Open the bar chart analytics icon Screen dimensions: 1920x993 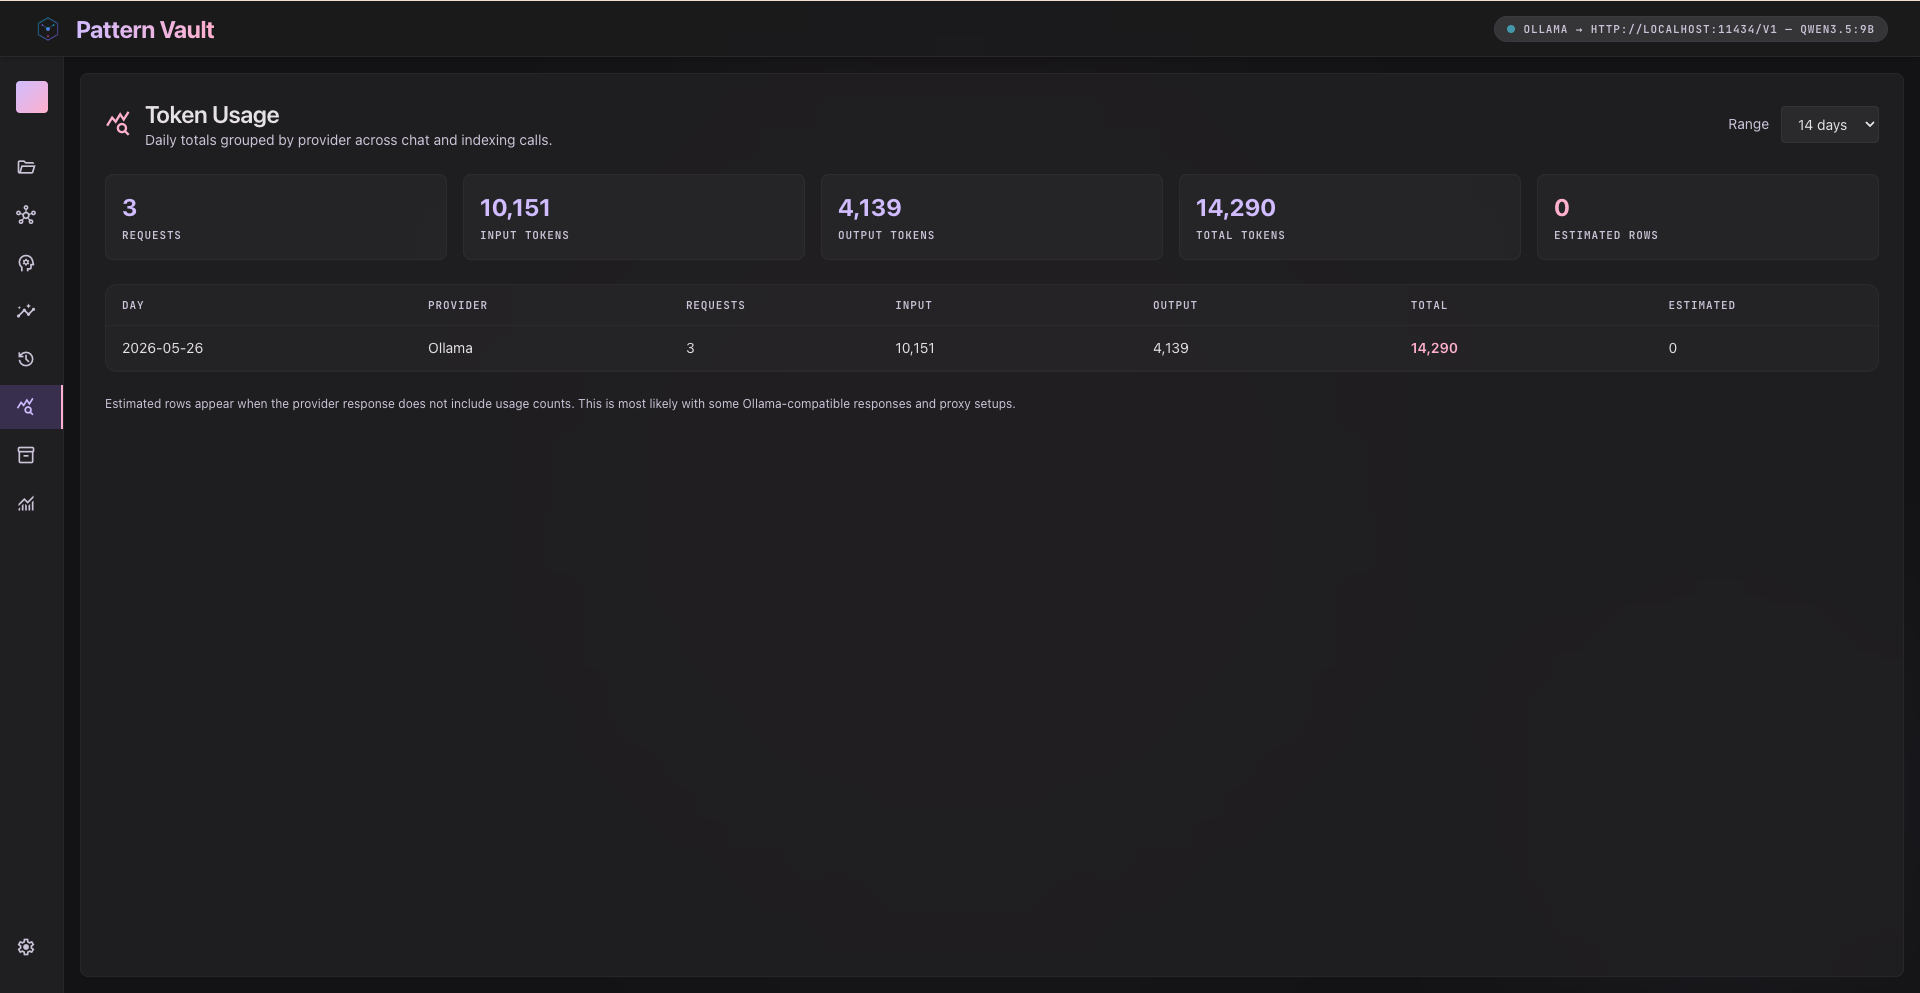click(26, 503)
